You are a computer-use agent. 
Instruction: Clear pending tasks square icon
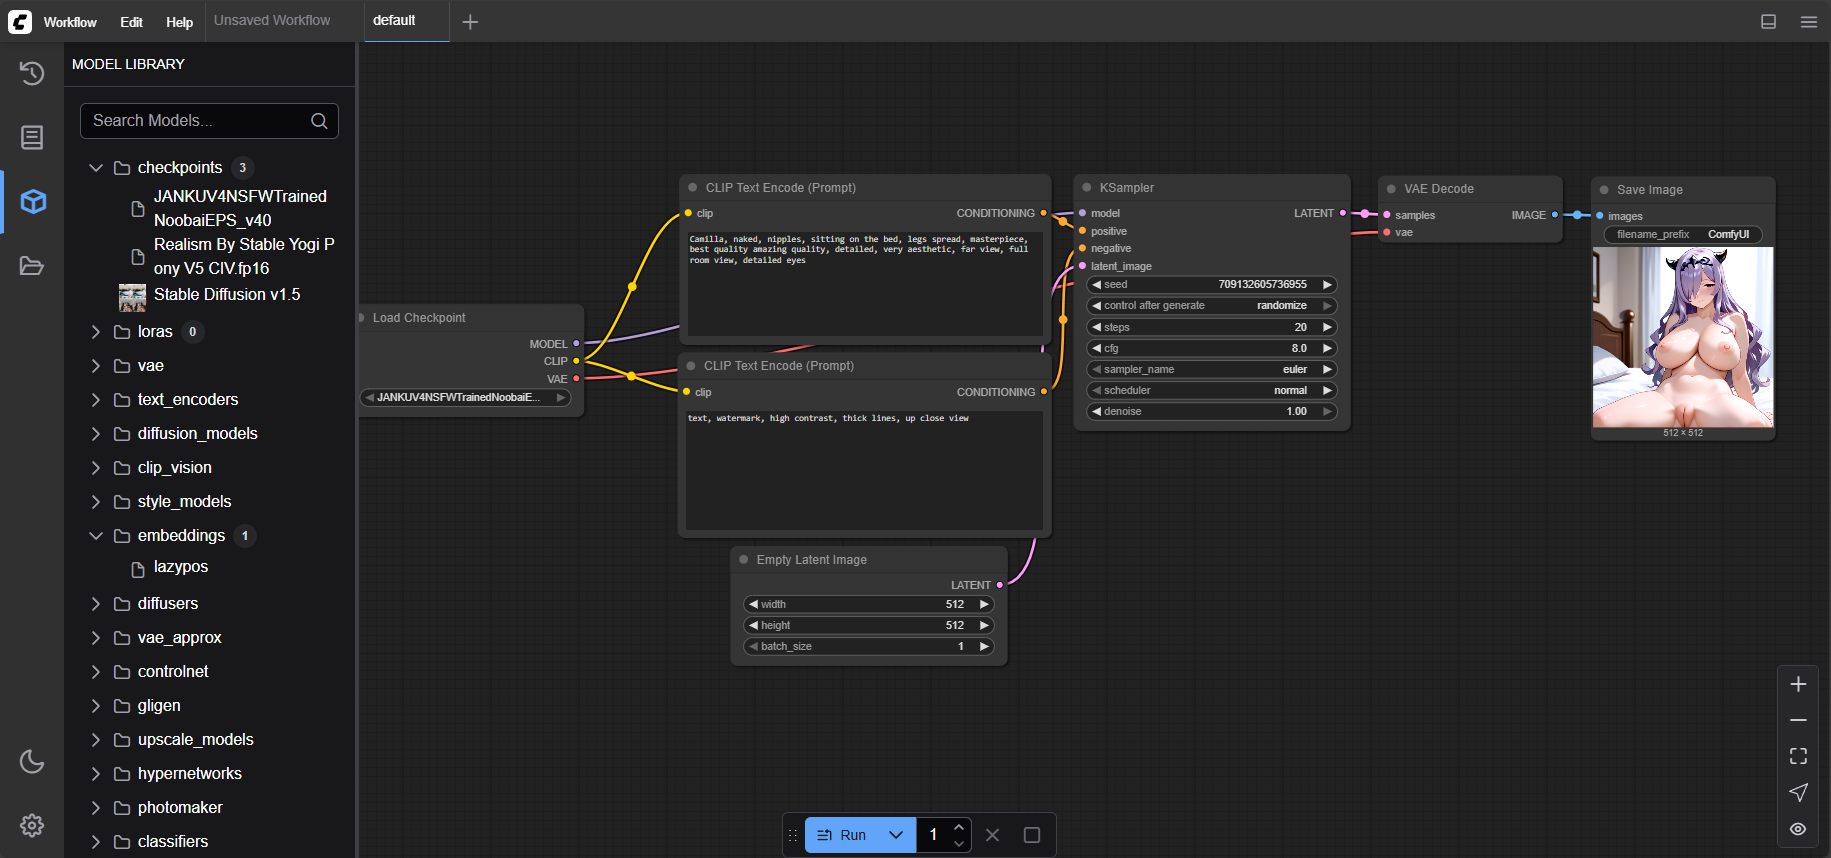click(x=1032, y=835)
